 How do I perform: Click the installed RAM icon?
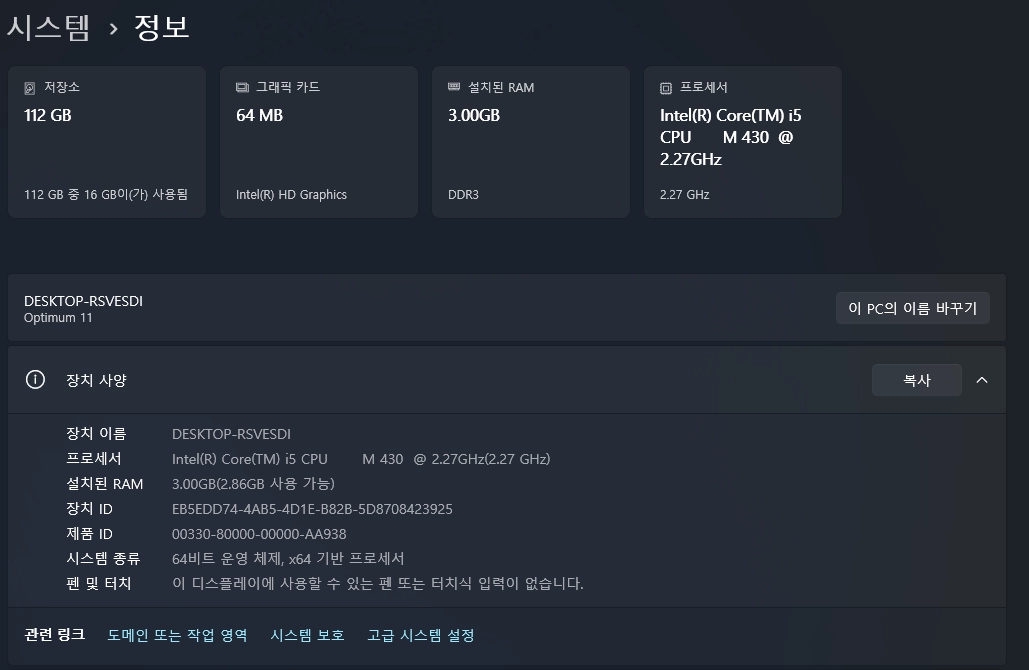coord(453,87)
